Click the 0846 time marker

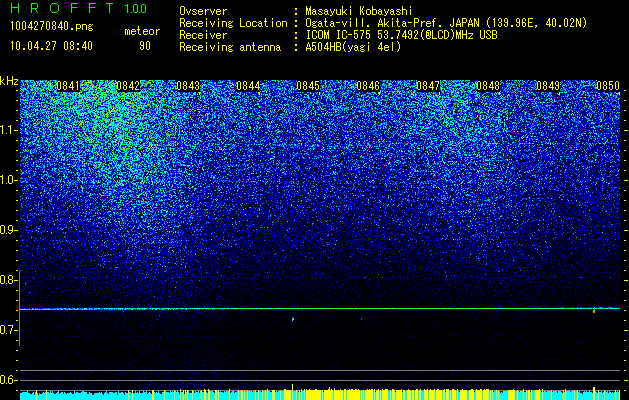coord(368,86)
